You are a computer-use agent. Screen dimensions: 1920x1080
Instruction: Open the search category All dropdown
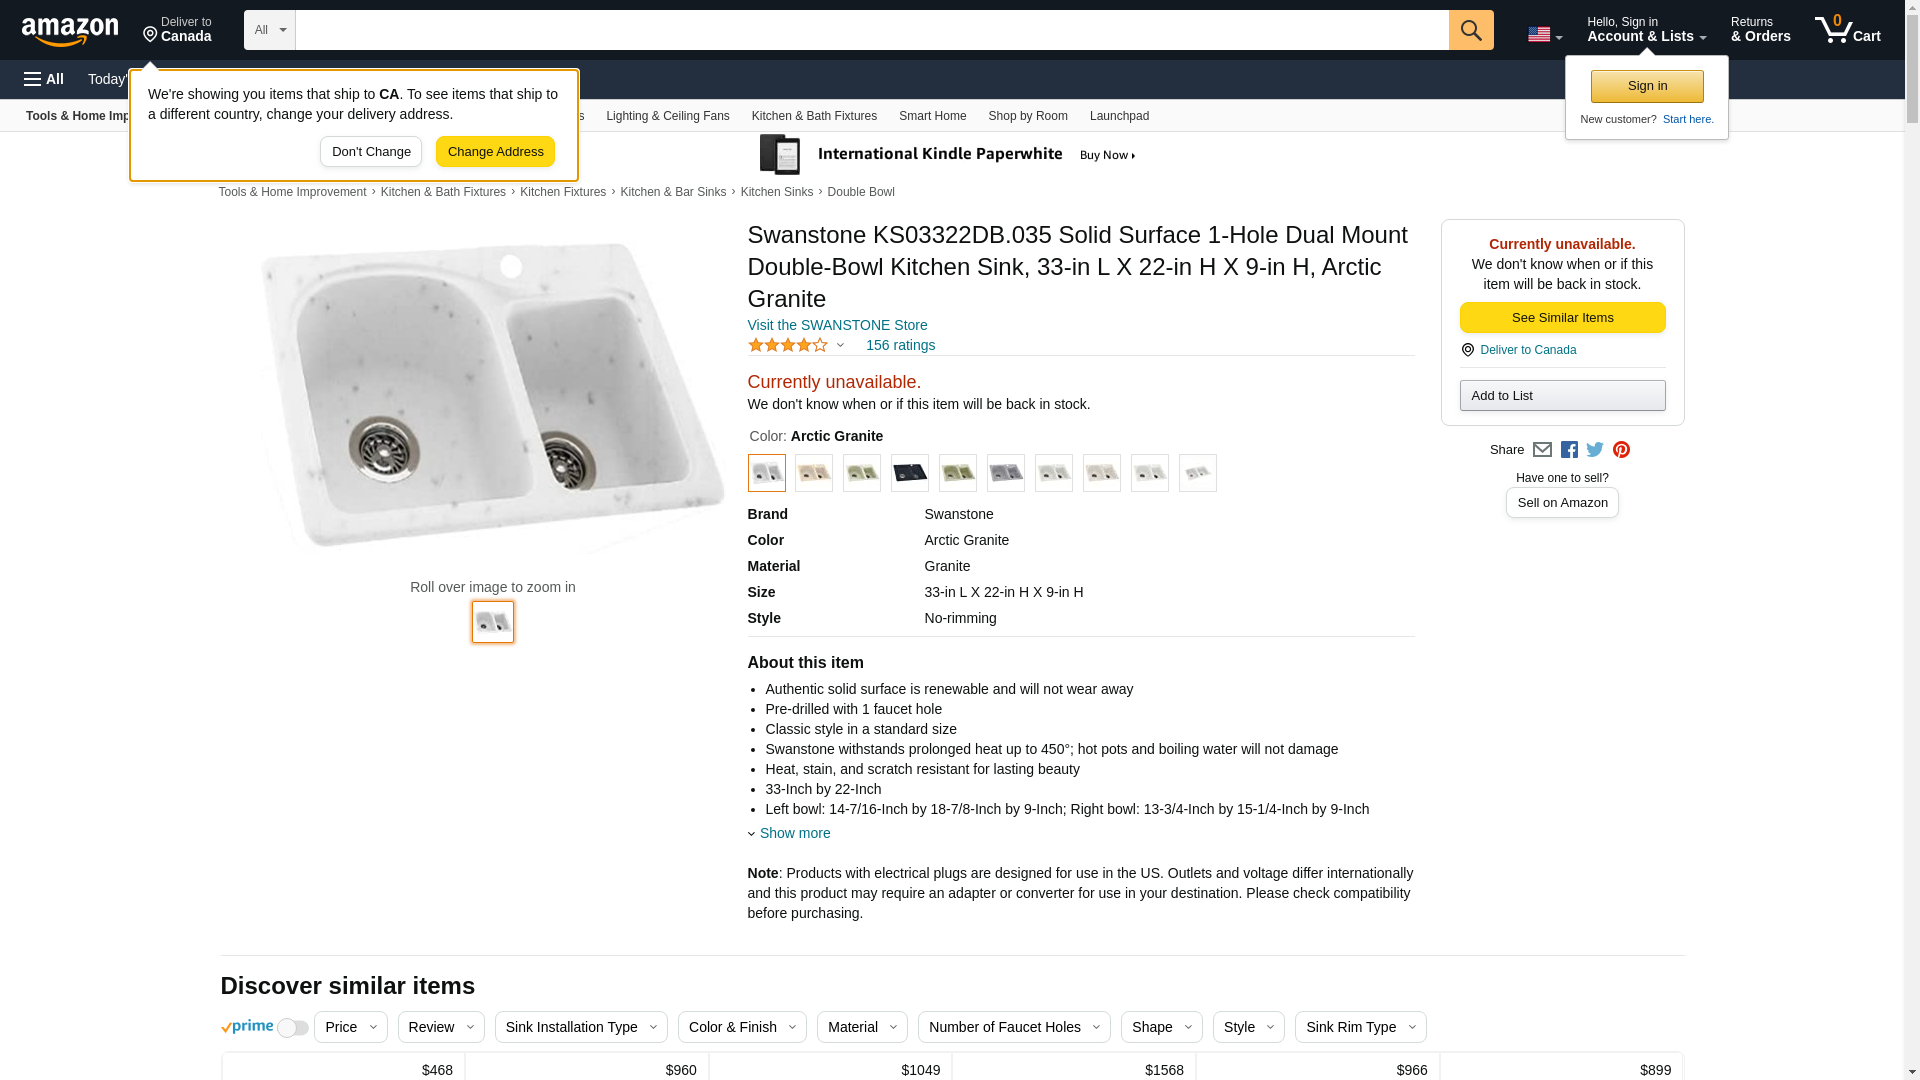pyautogui.click(x=269, y=30)
